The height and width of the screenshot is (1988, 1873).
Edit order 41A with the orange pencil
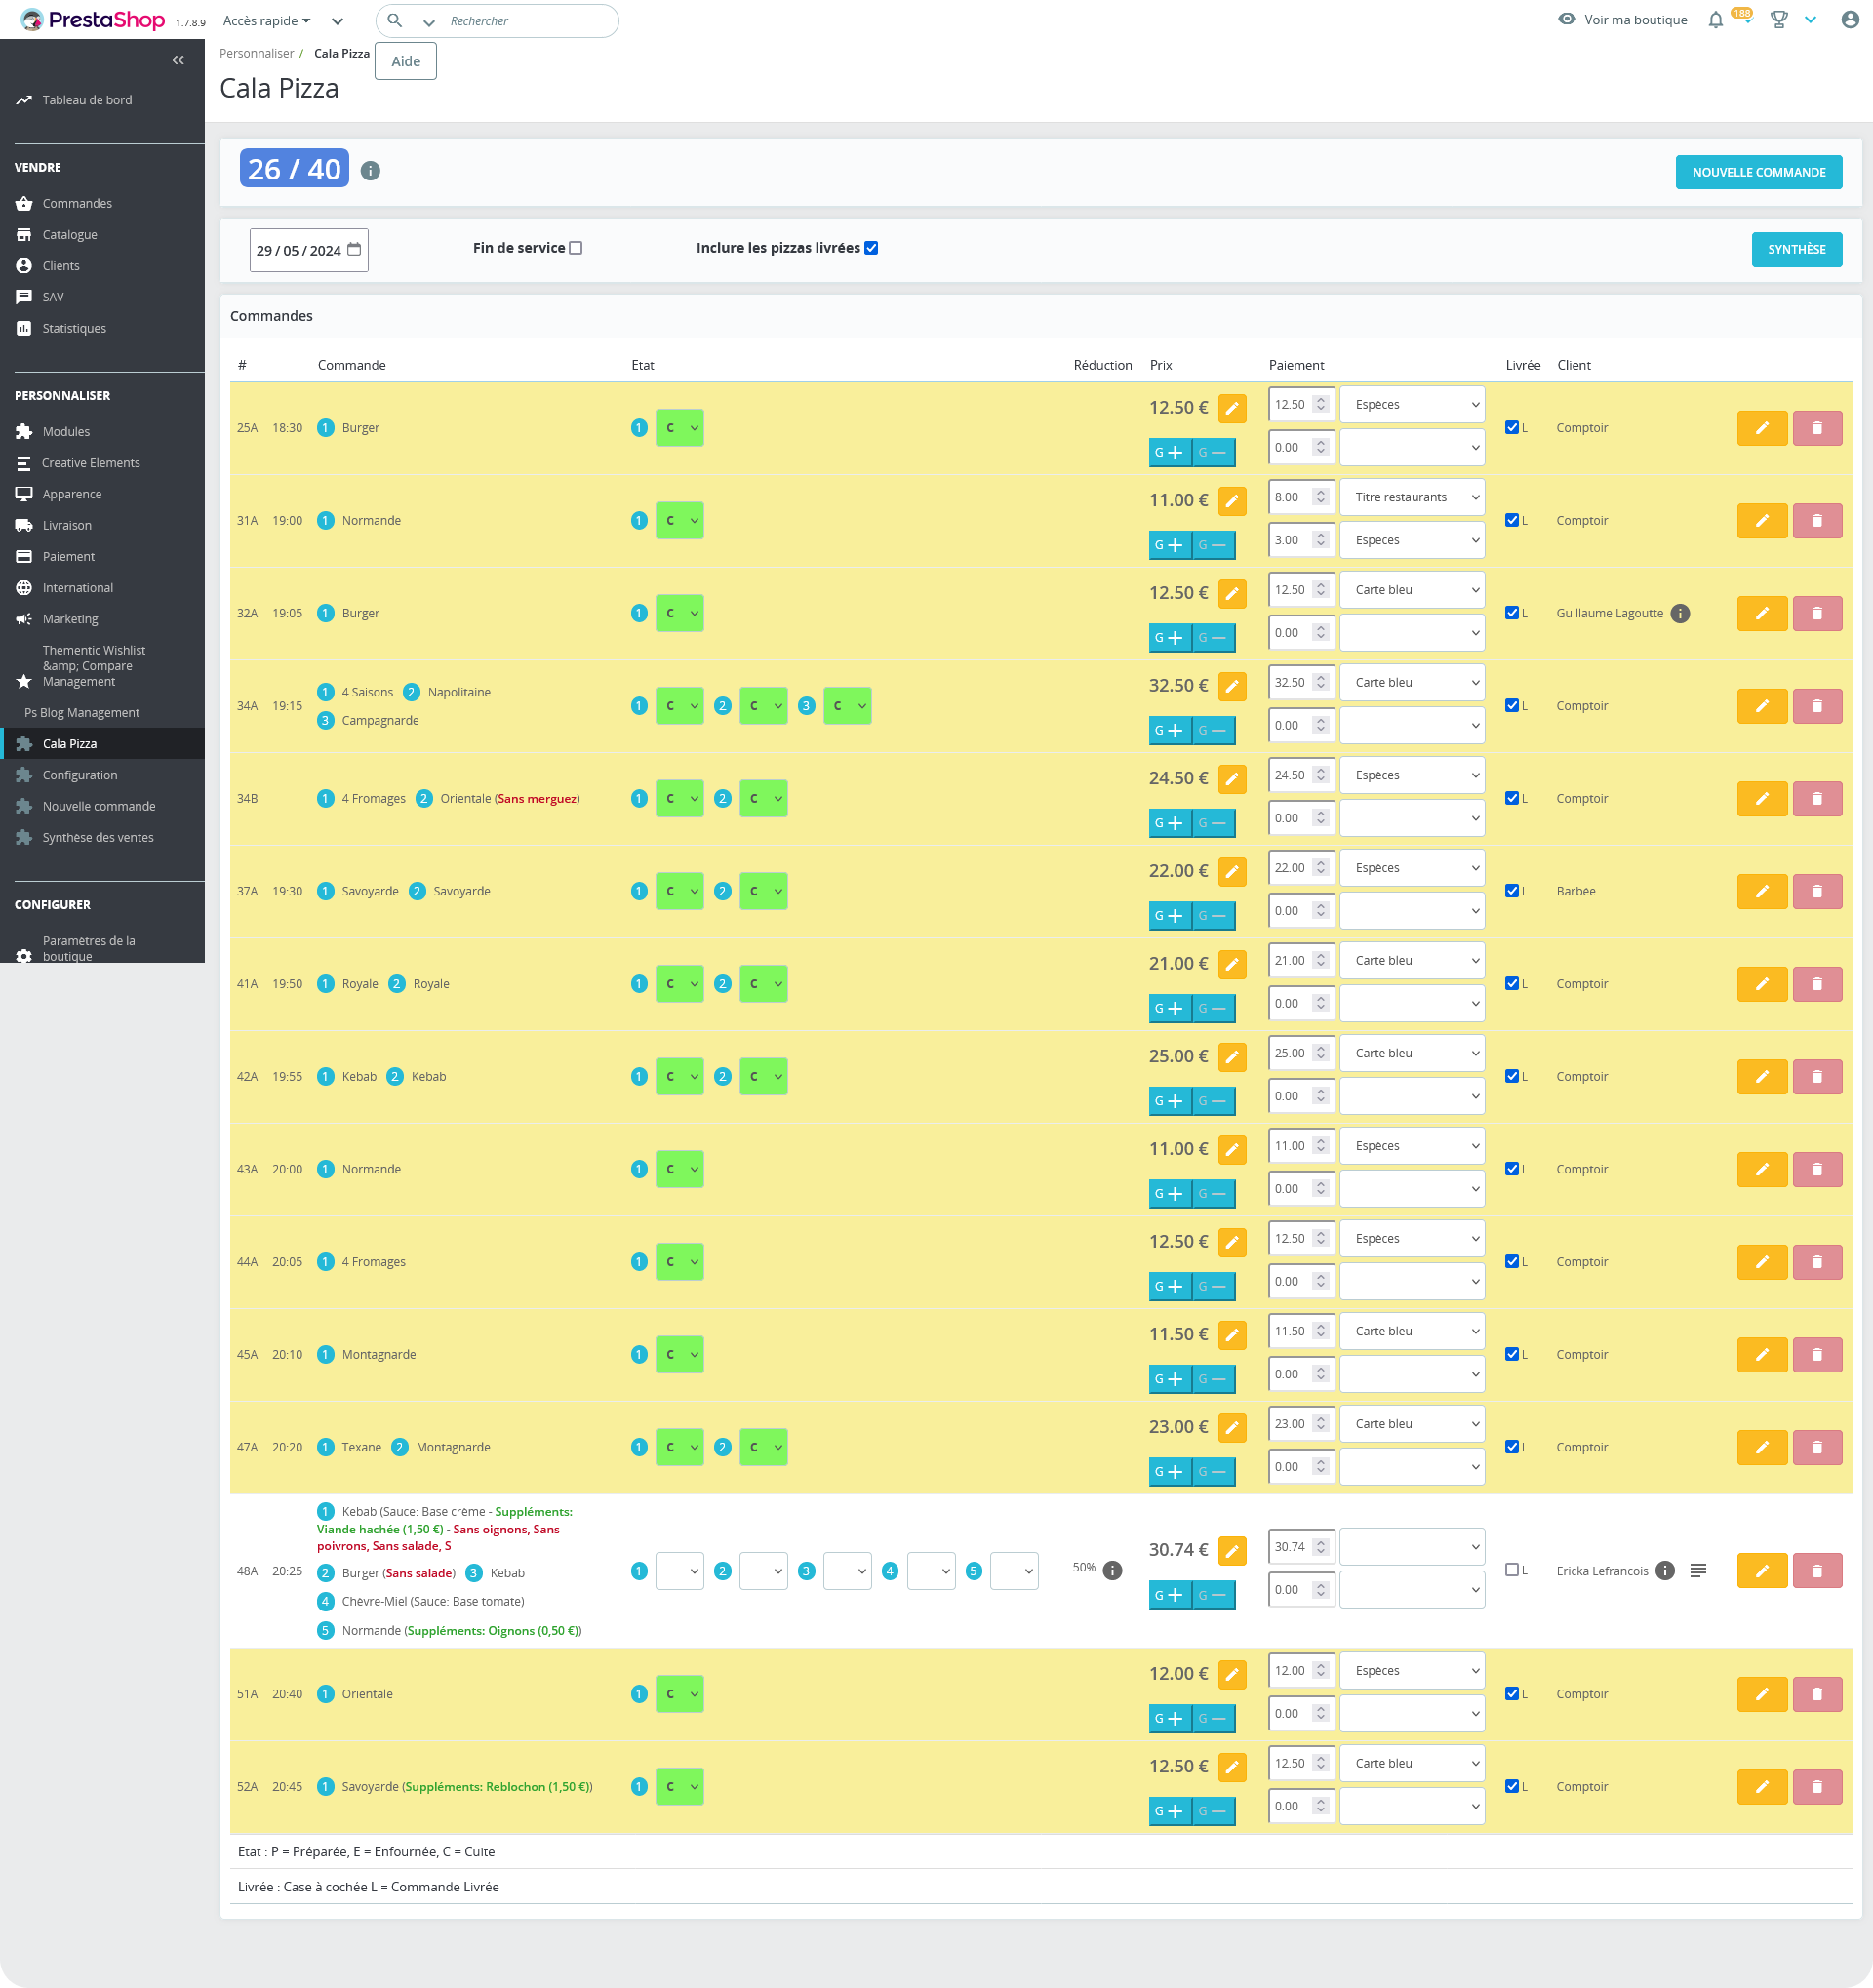1762,984
